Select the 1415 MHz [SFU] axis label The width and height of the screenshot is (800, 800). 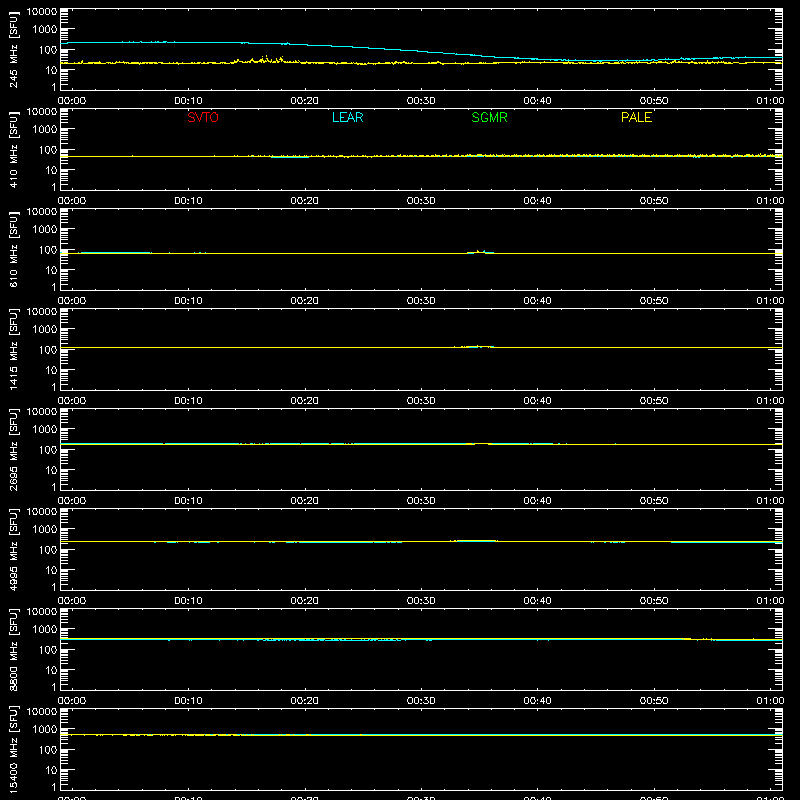click(13, 349)
